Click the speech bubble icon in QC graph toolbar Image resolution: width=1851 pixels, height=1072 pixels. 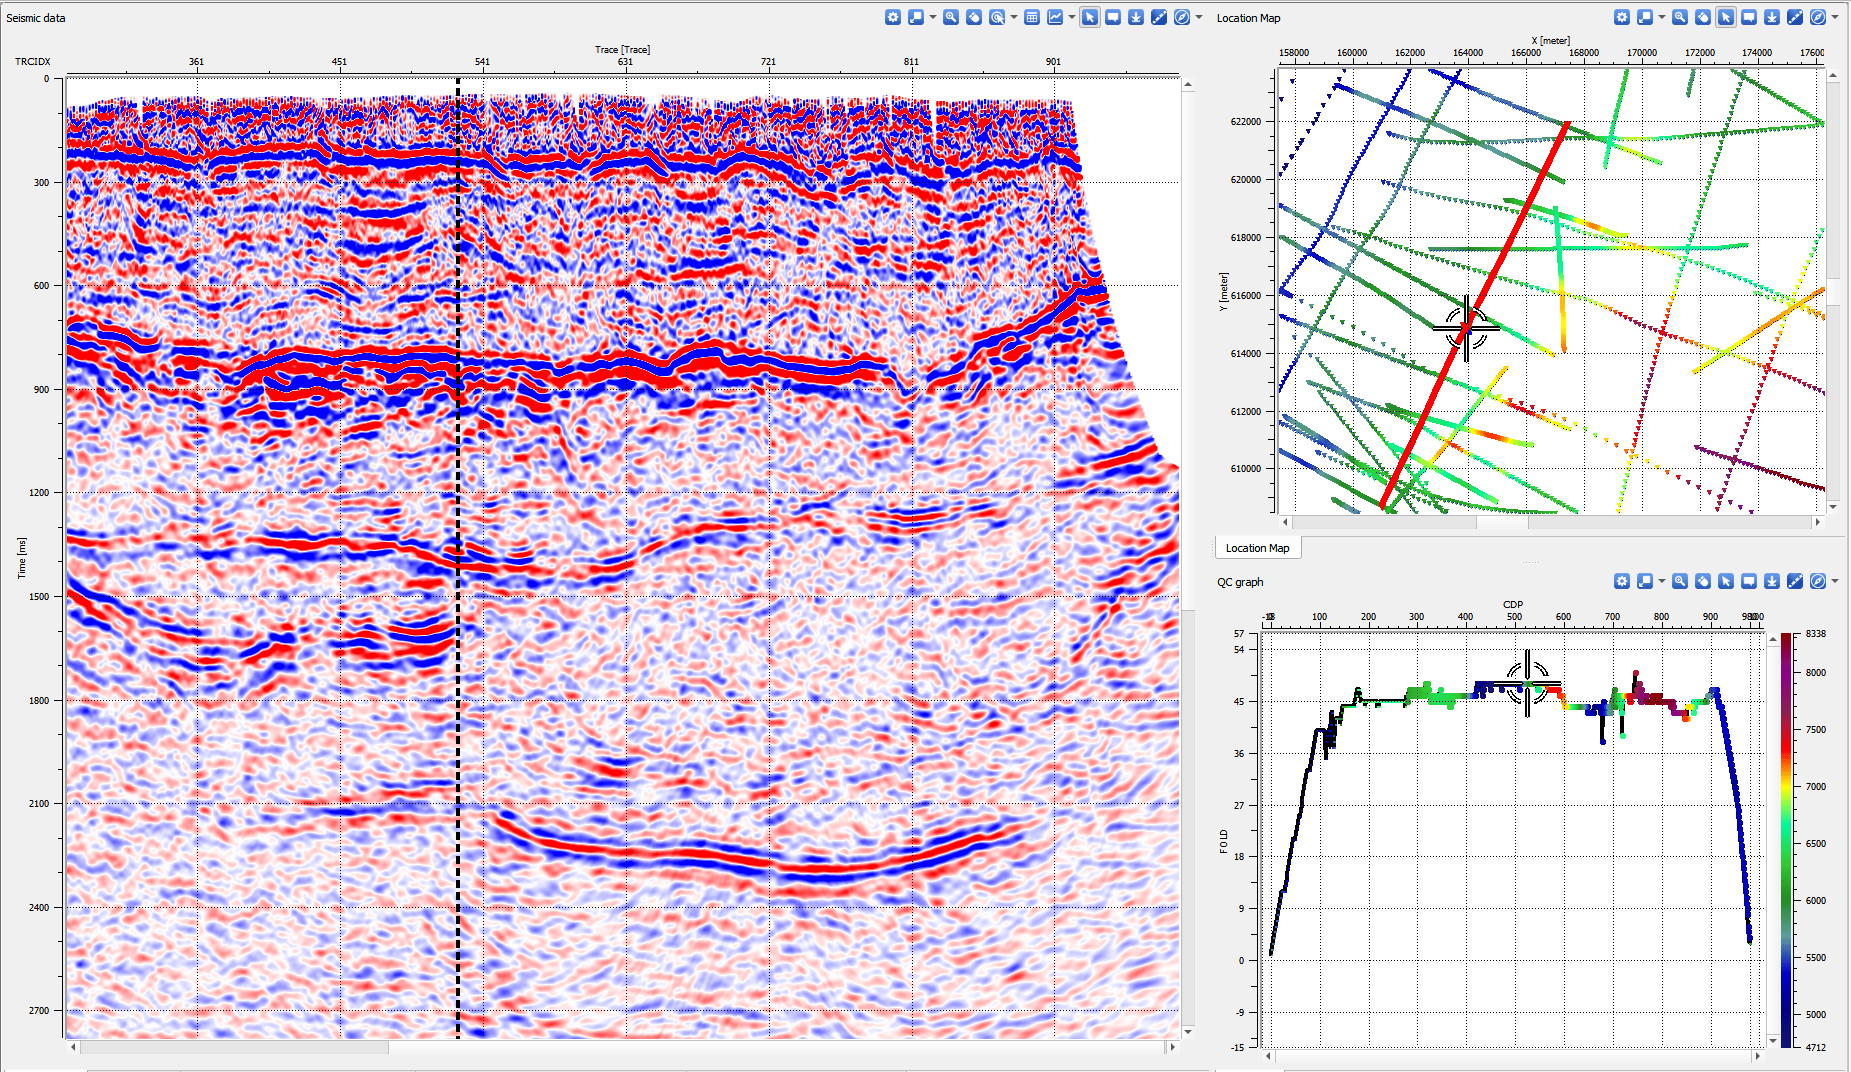1749,581
